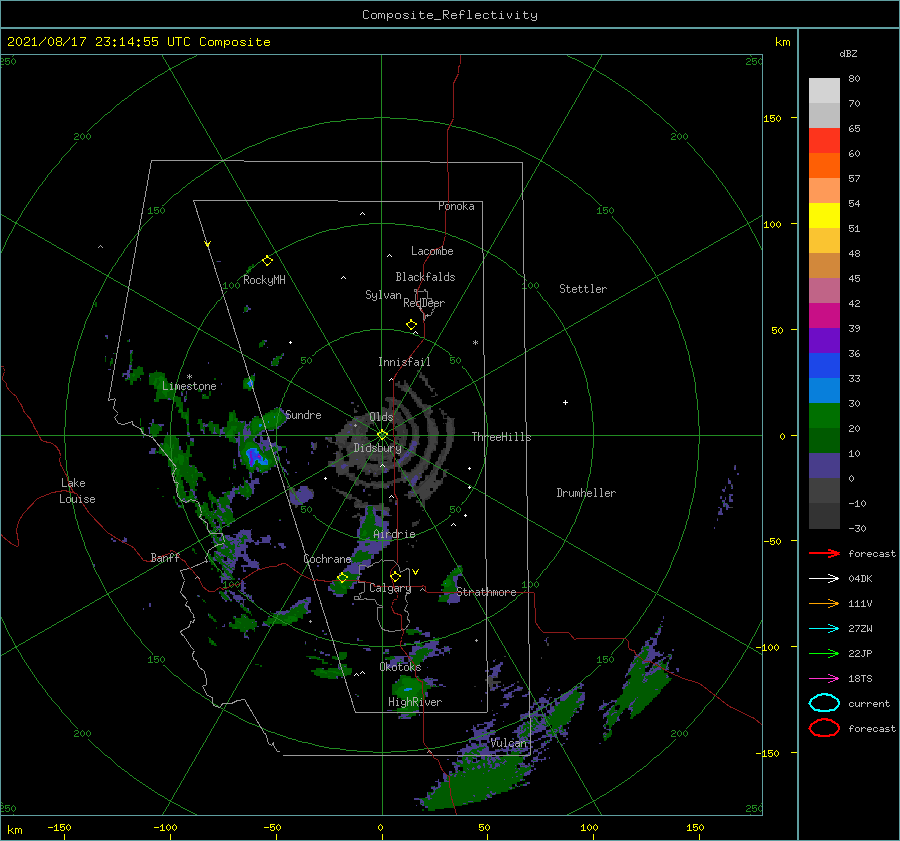Click the 39 dBZ magenta color swatch
The height and width of the screenshot is (841, 900).
[x=824, y=315]
